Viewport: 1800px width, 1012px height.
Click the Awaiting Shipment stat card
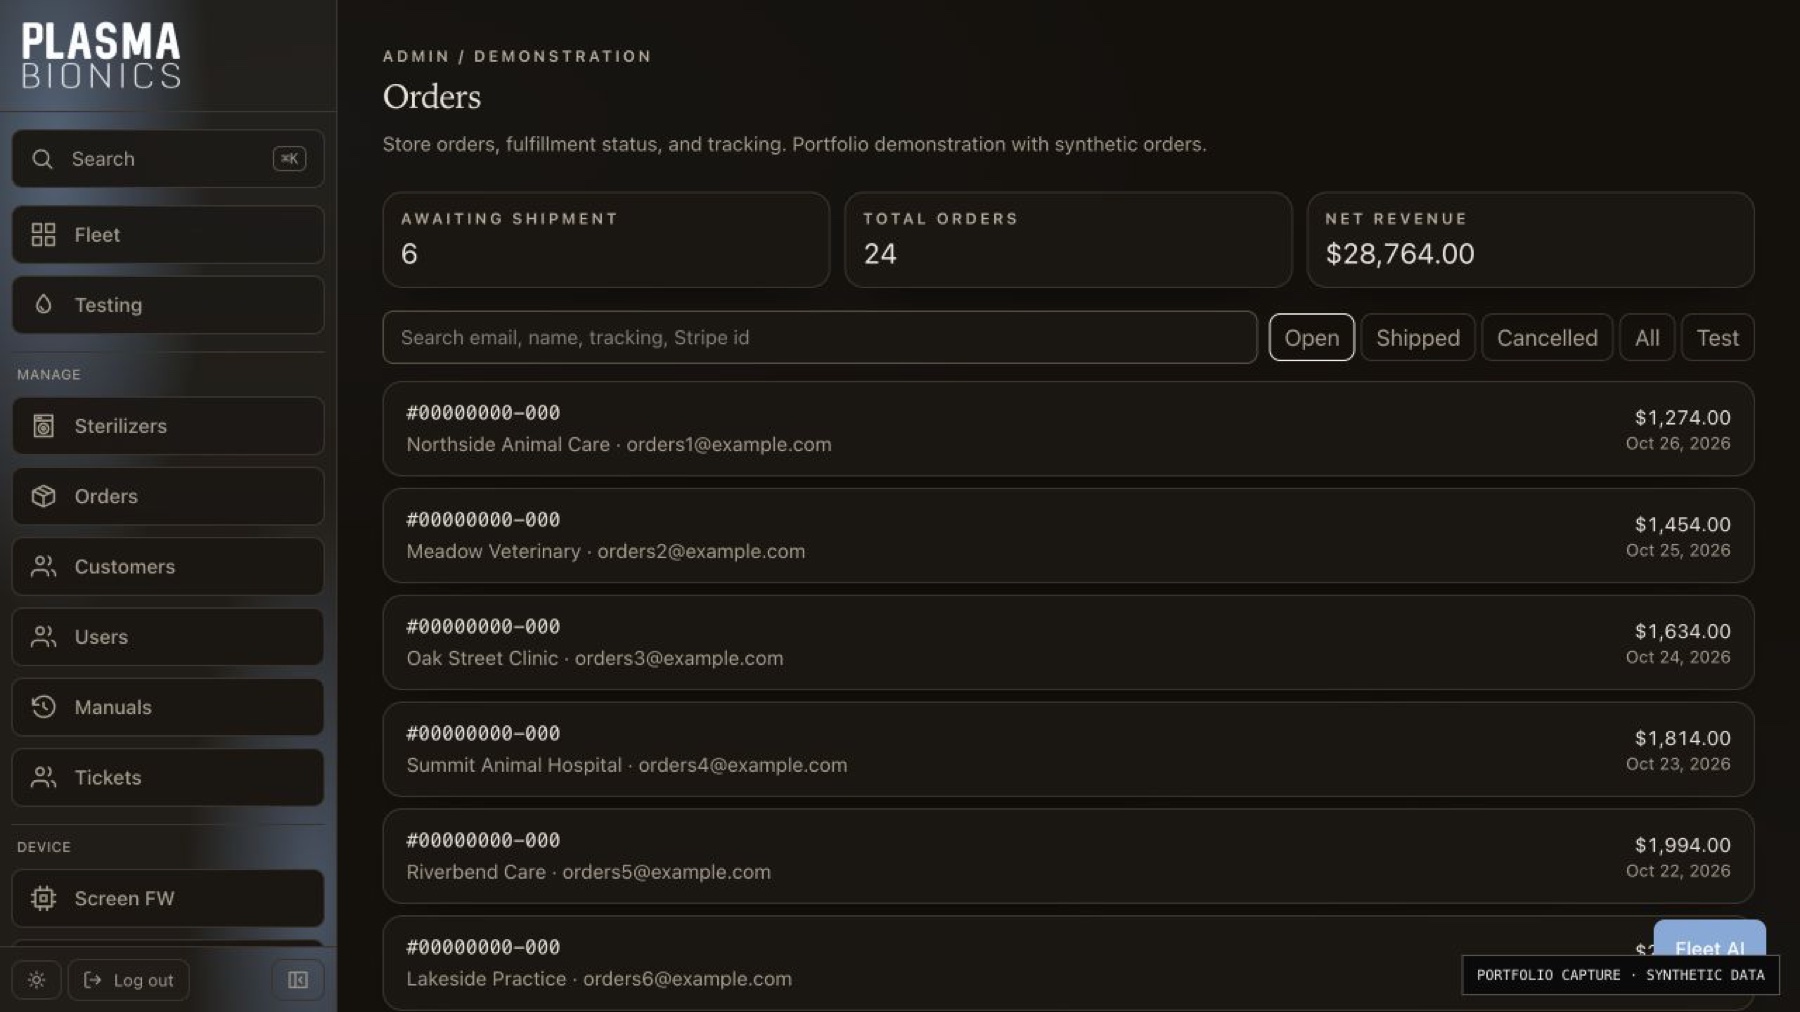(x=606, y=240)
